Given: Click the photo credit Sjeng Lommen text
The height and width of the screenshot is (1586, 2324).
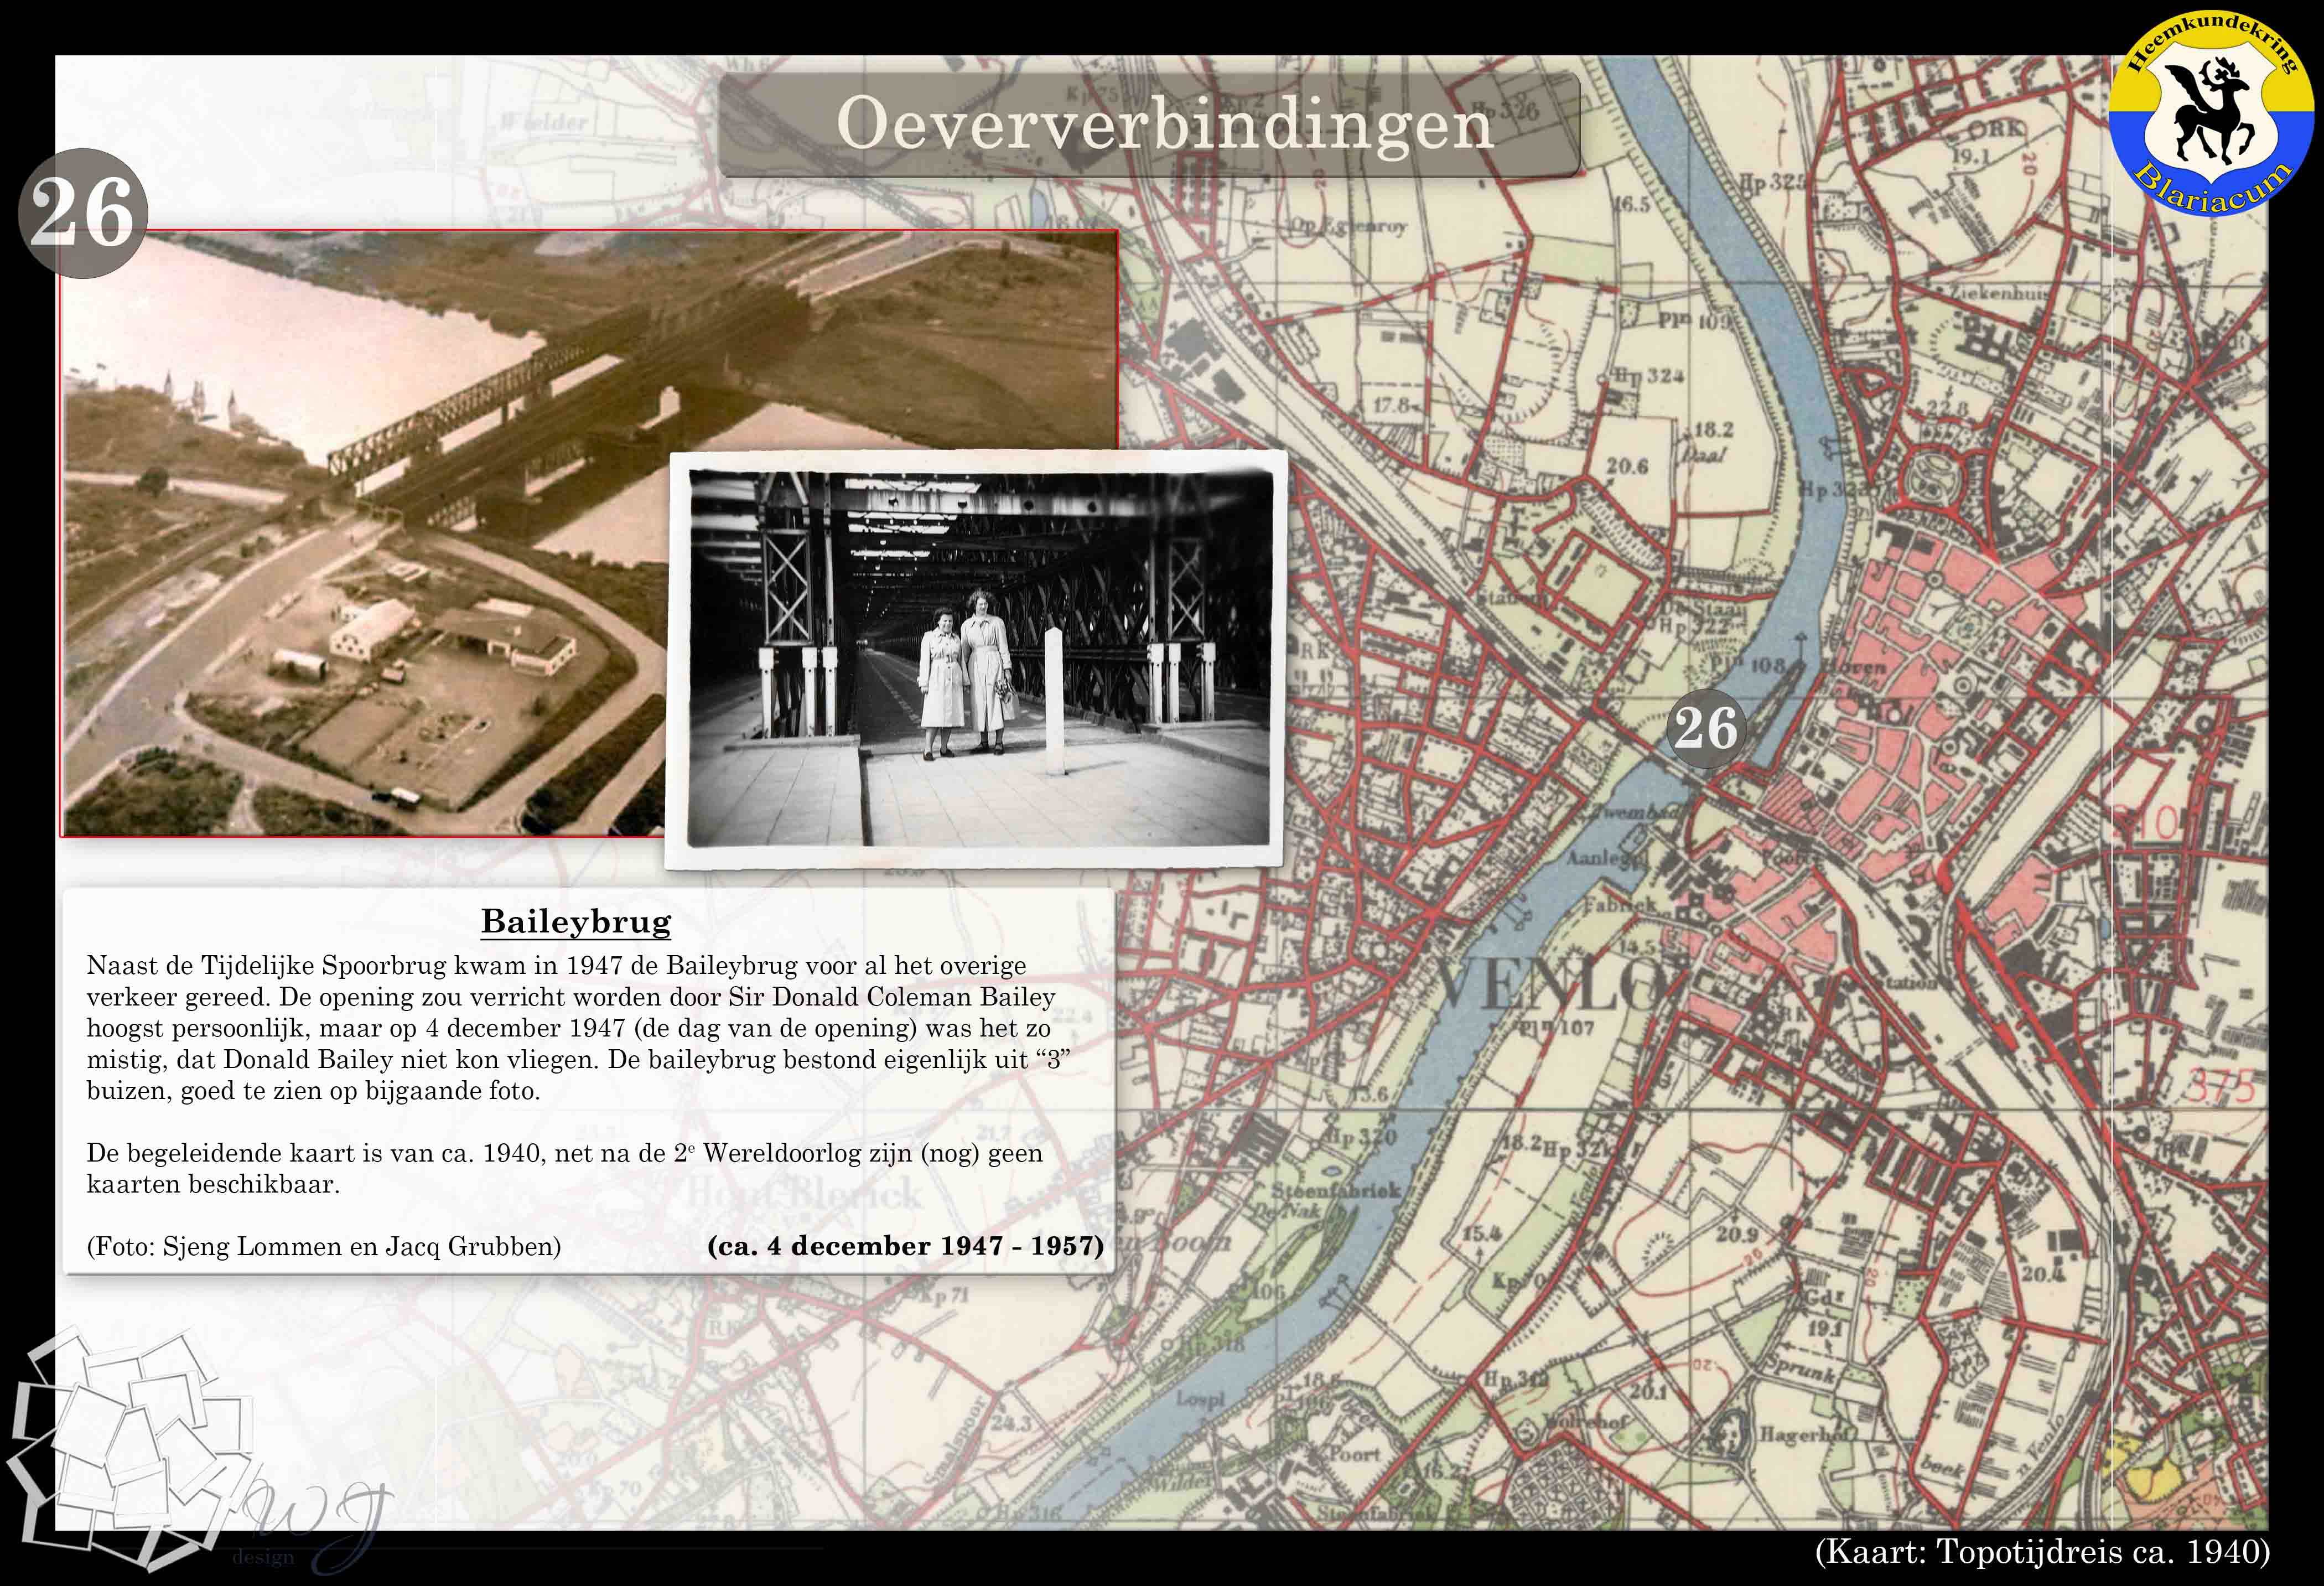Looking at the screenshot, I should click(324, 1246).
